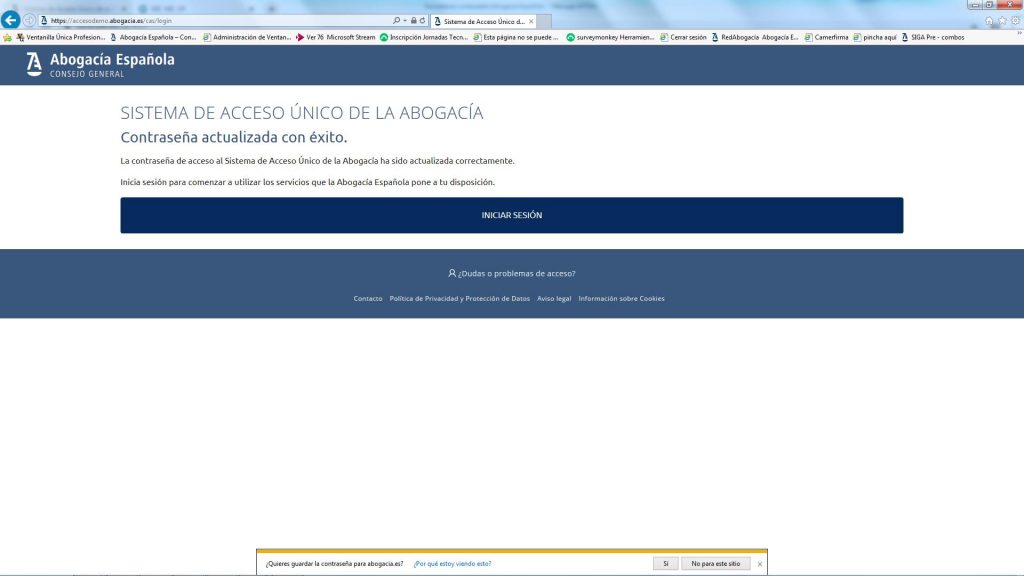Go back with the browser back arrow
This screenshot has width=1024, height=576.
pos(10,20)
